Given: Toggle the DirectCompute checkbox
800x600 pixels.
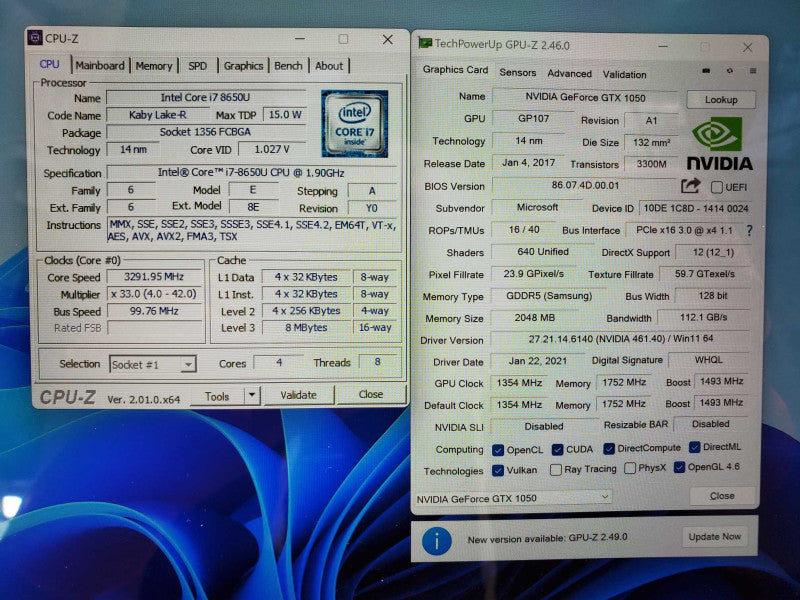Looking at the screenshot, I should [x=609, y=448].
